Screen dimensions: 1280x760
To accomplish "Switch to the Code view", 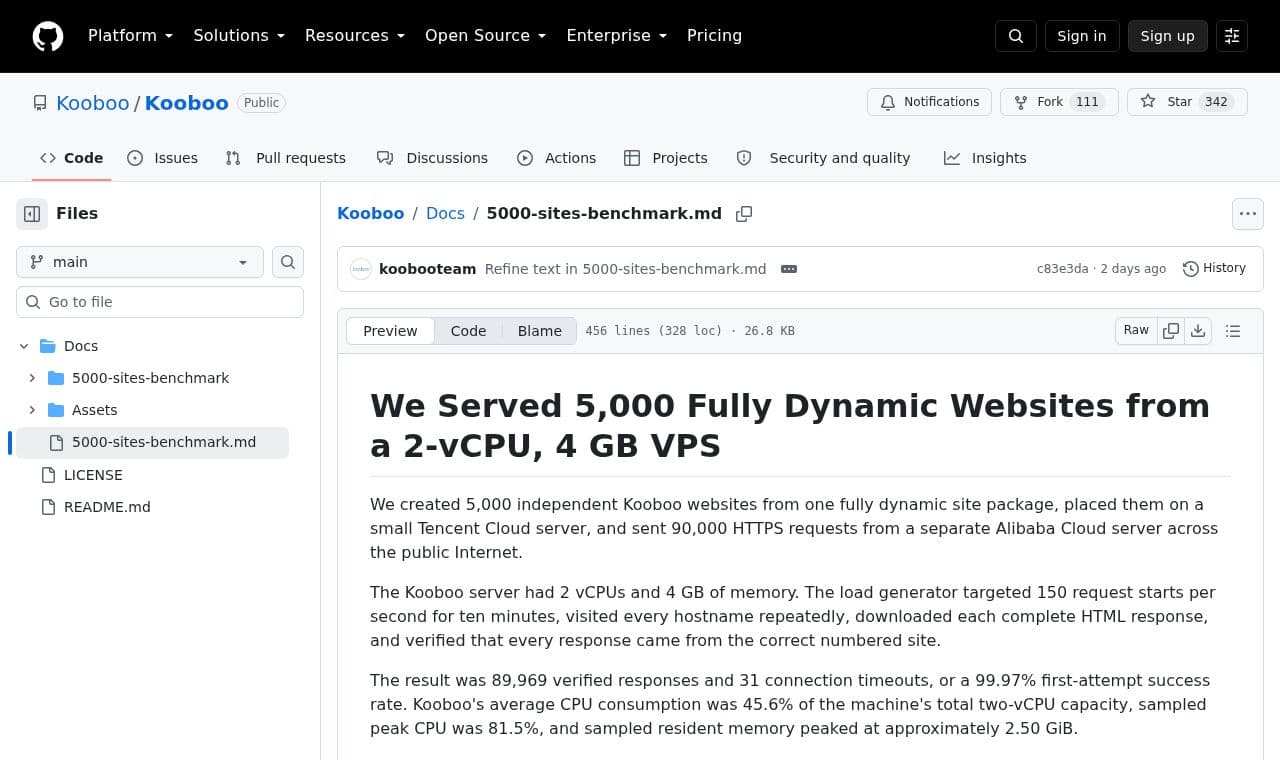I will tap(468, 331).
